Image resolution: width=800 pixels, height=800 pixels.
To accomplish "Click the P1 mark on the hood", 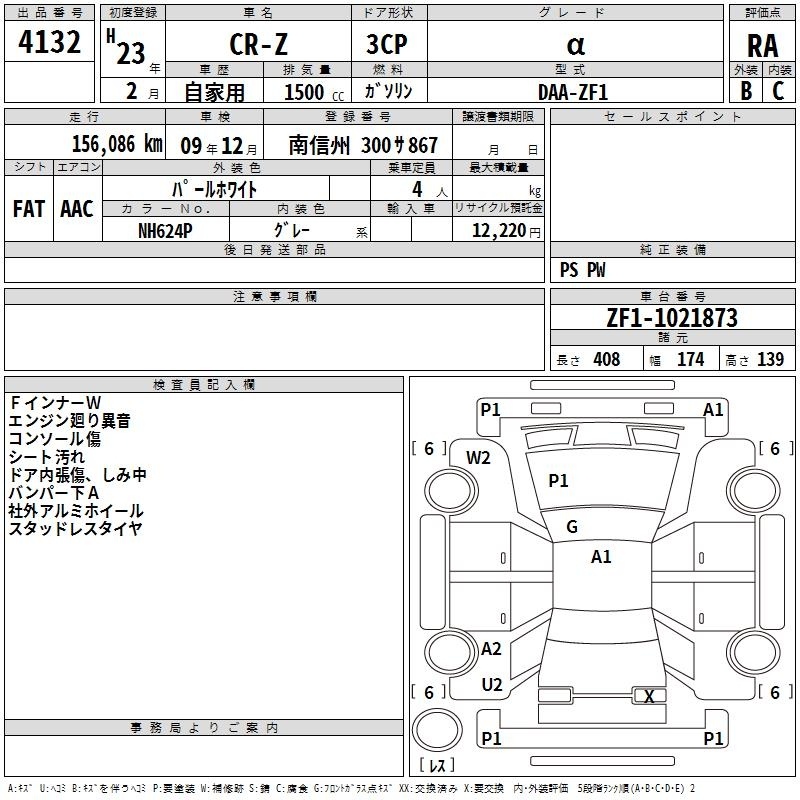I will click(558, 481).
